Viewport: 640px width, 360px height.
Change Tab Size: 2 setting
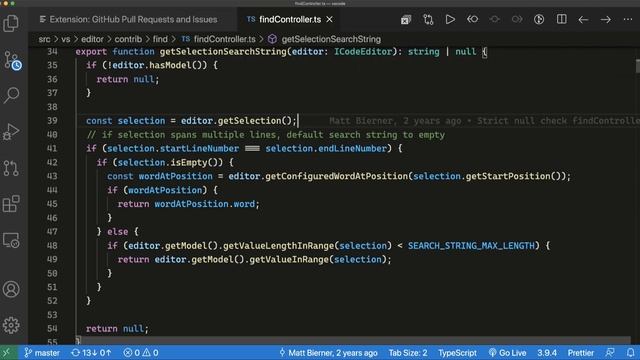(x=408, y=353)
